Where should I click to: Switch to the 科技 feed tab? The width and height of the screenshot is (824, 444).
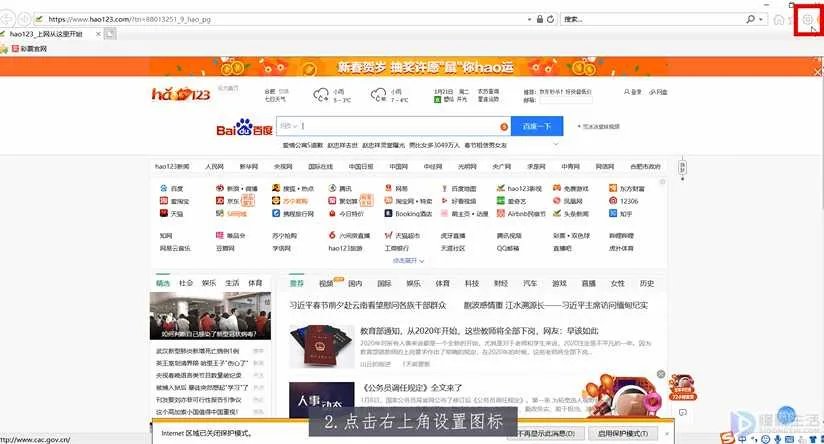[x=472, y=283]
